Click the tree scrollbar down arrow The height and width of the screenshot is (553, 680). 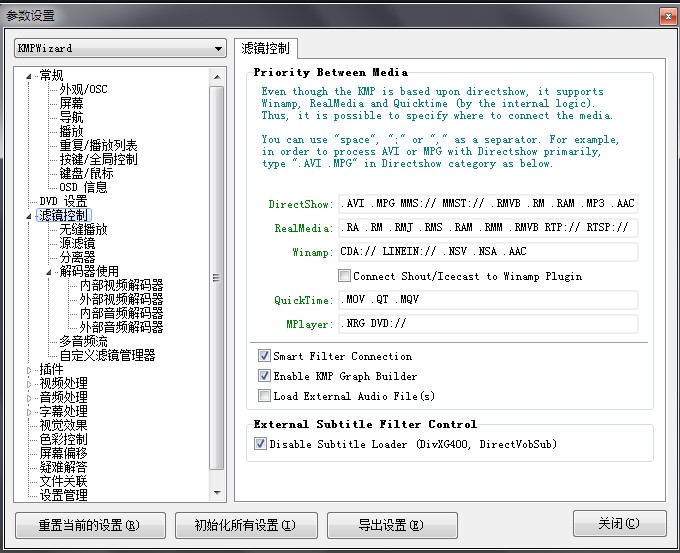coord(217,493)
